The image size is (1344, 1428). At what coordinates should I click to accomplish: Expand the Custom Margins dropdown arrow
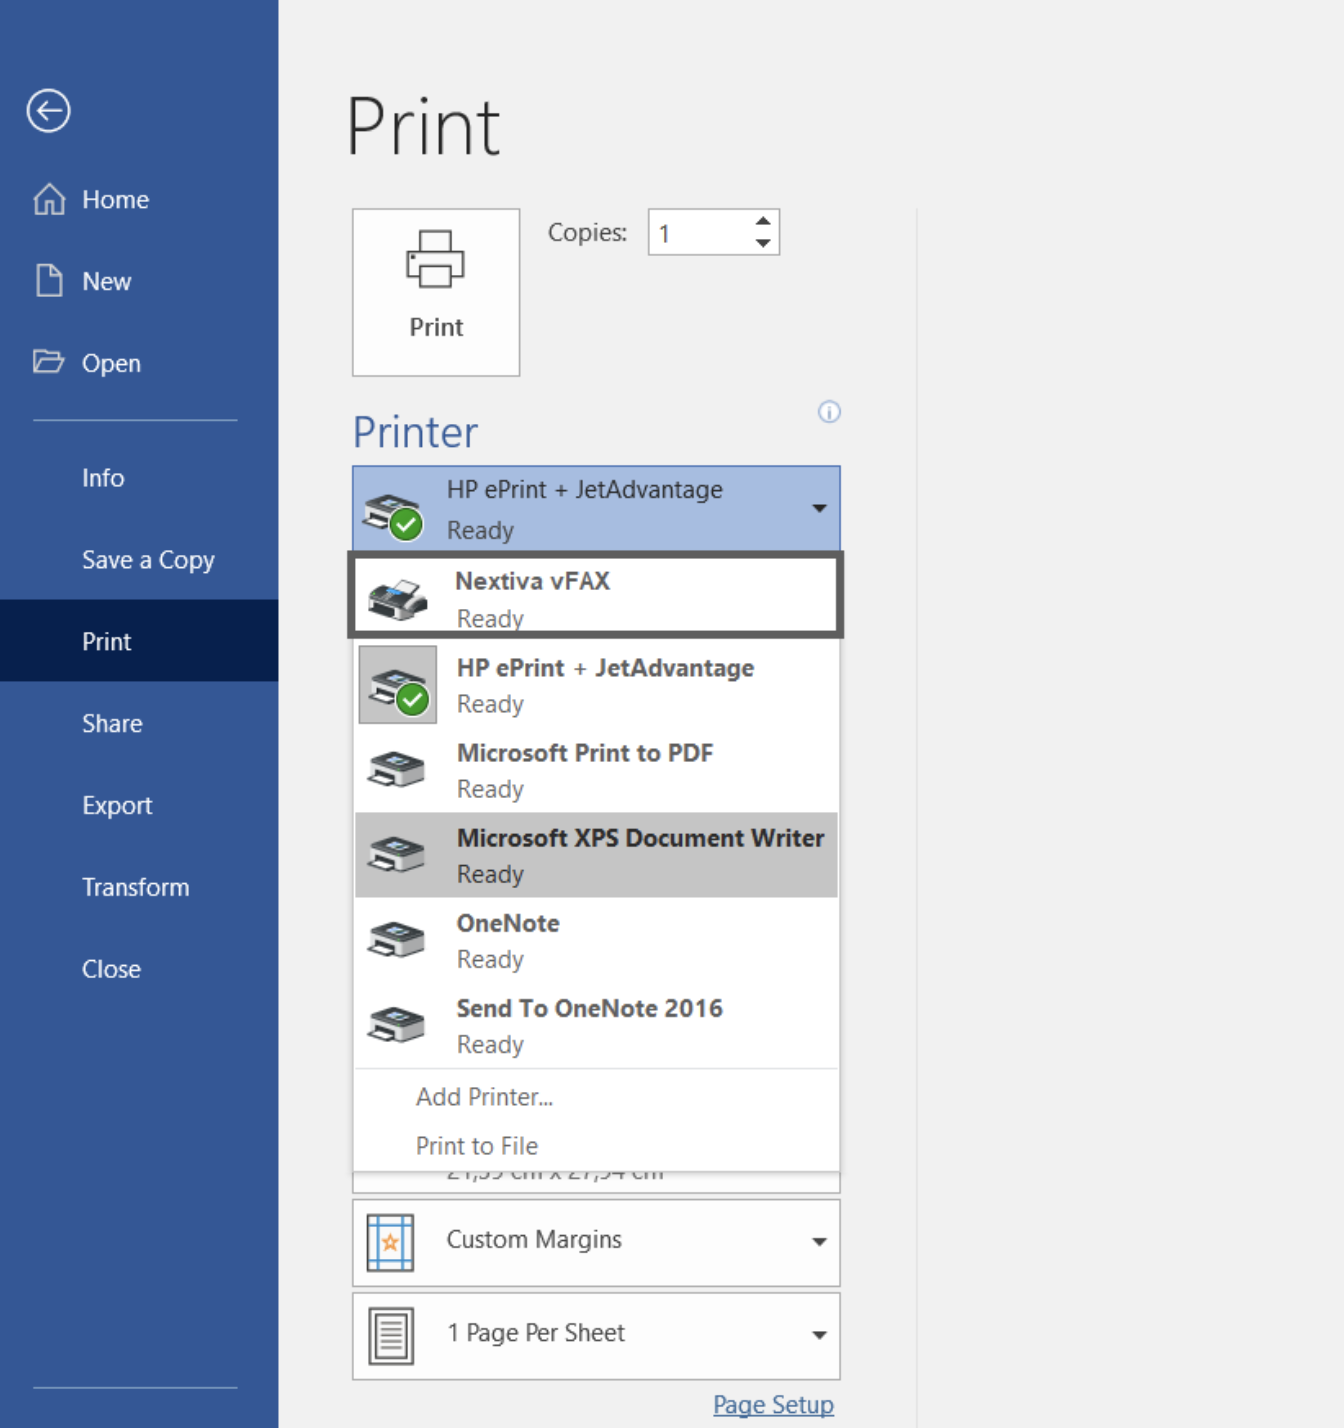[x=819, y=1242]
